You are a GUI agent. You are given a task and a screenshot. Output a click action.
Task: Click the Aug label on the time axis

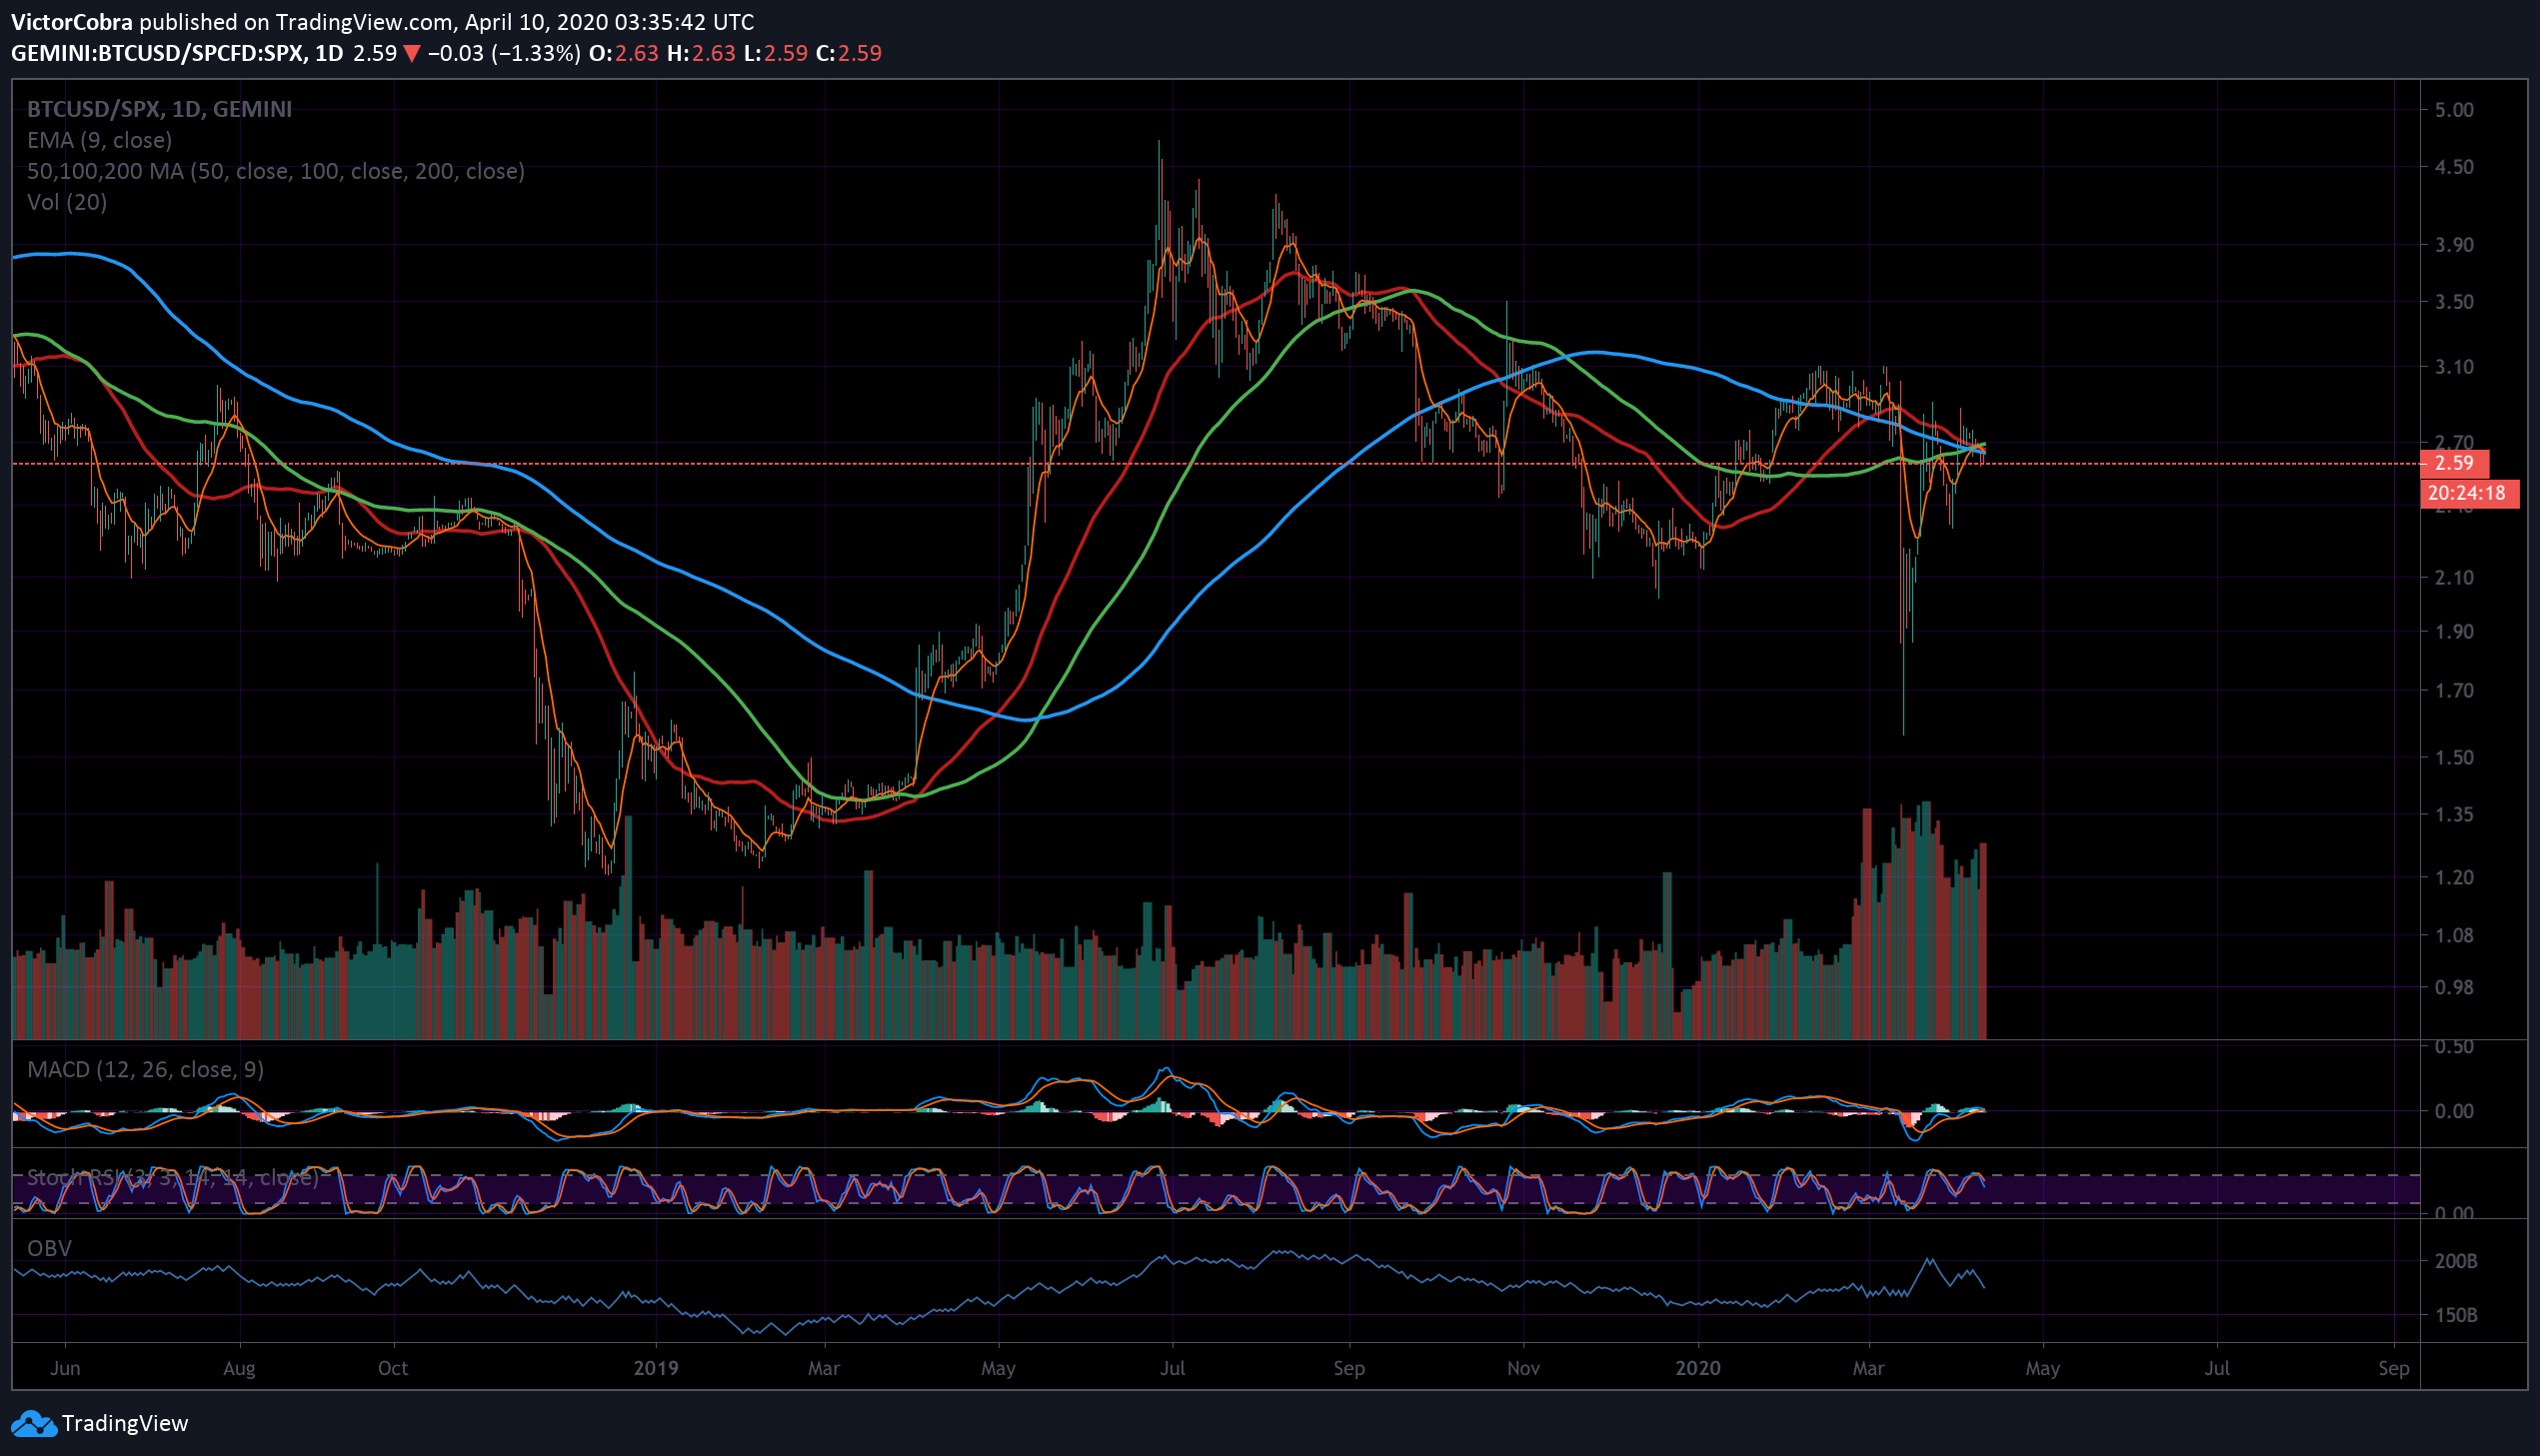tap(239, 1369)
